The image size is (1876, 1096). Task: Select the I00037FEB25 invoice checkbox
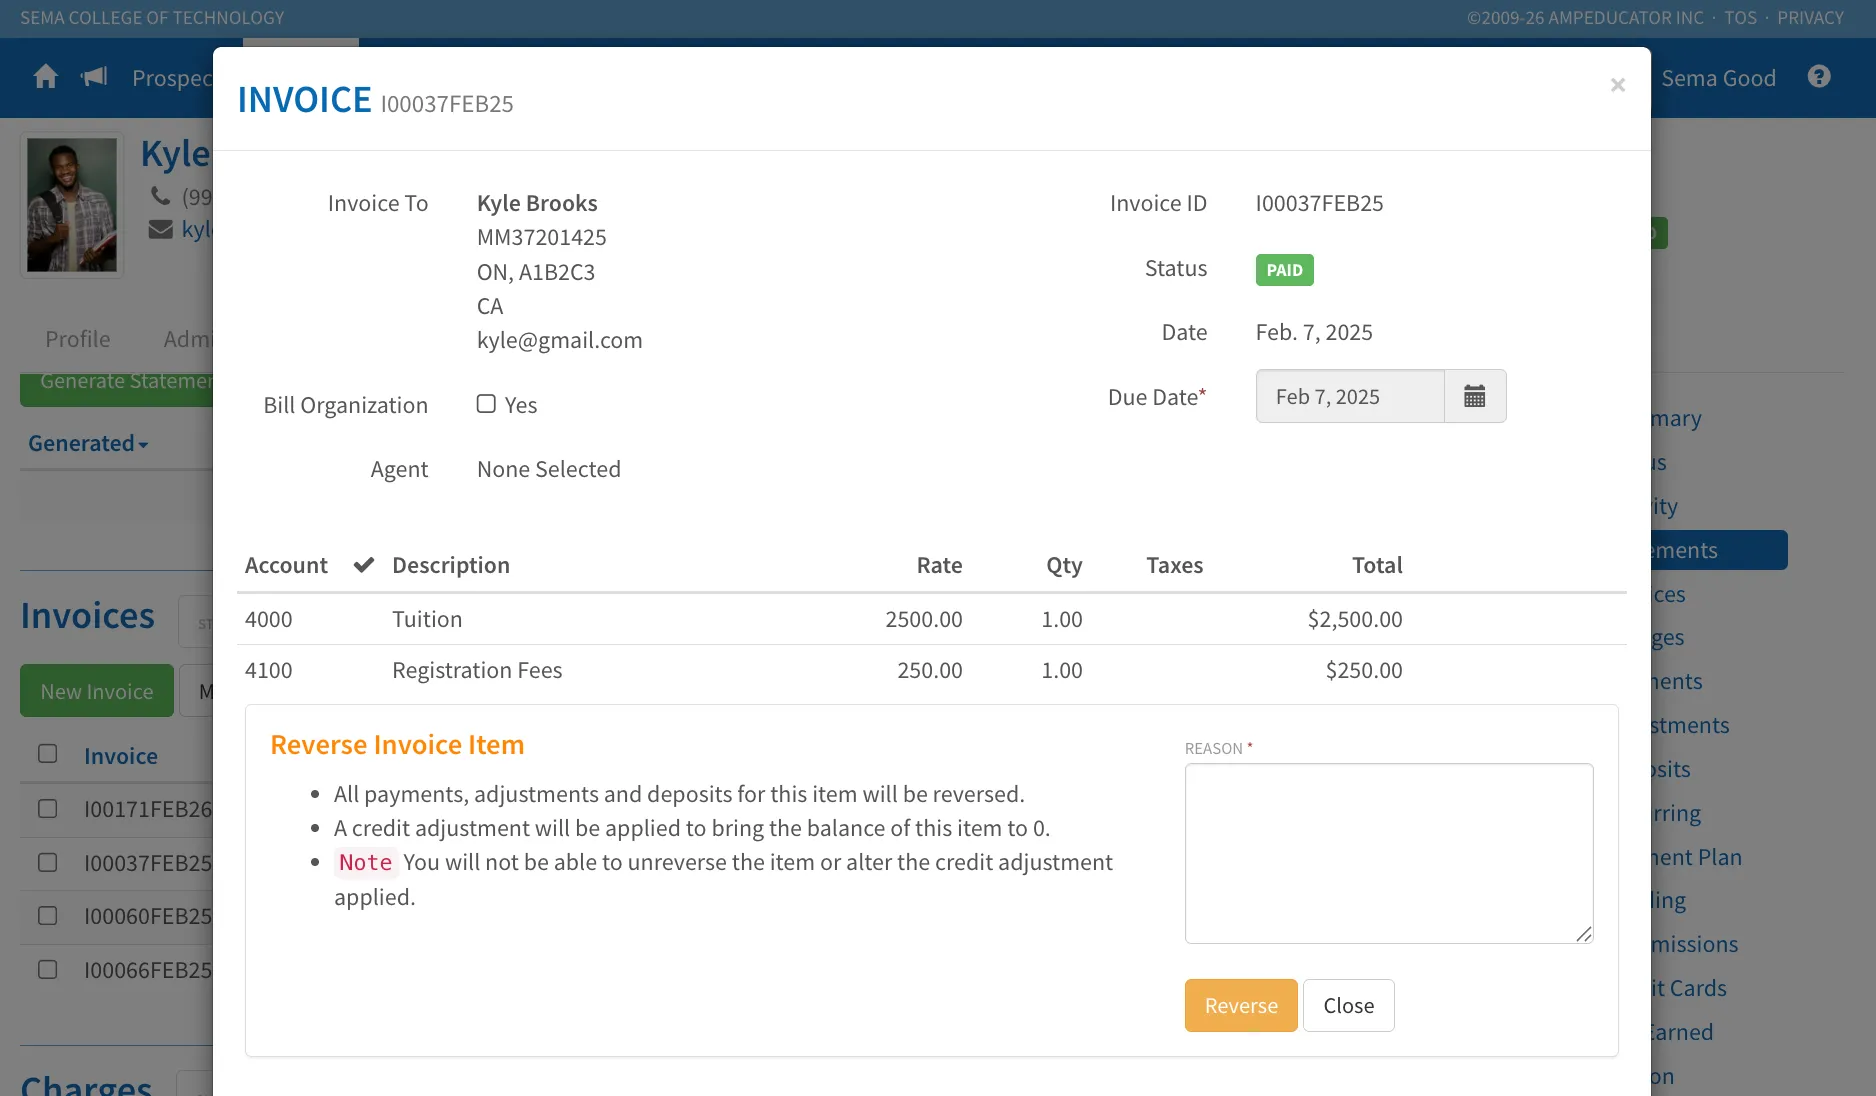tap(47, 862)
